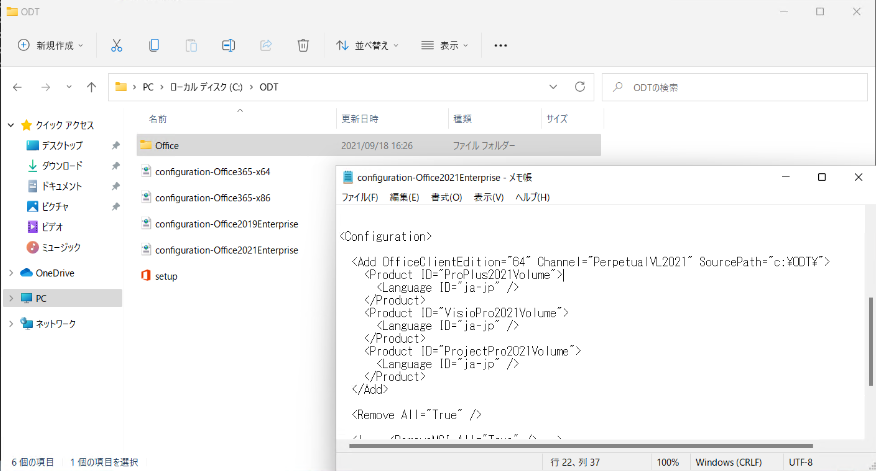Go forward with the right arrow
Viewport: 876px width, 471px height.
pyautogui.click(x=46, y=87)
